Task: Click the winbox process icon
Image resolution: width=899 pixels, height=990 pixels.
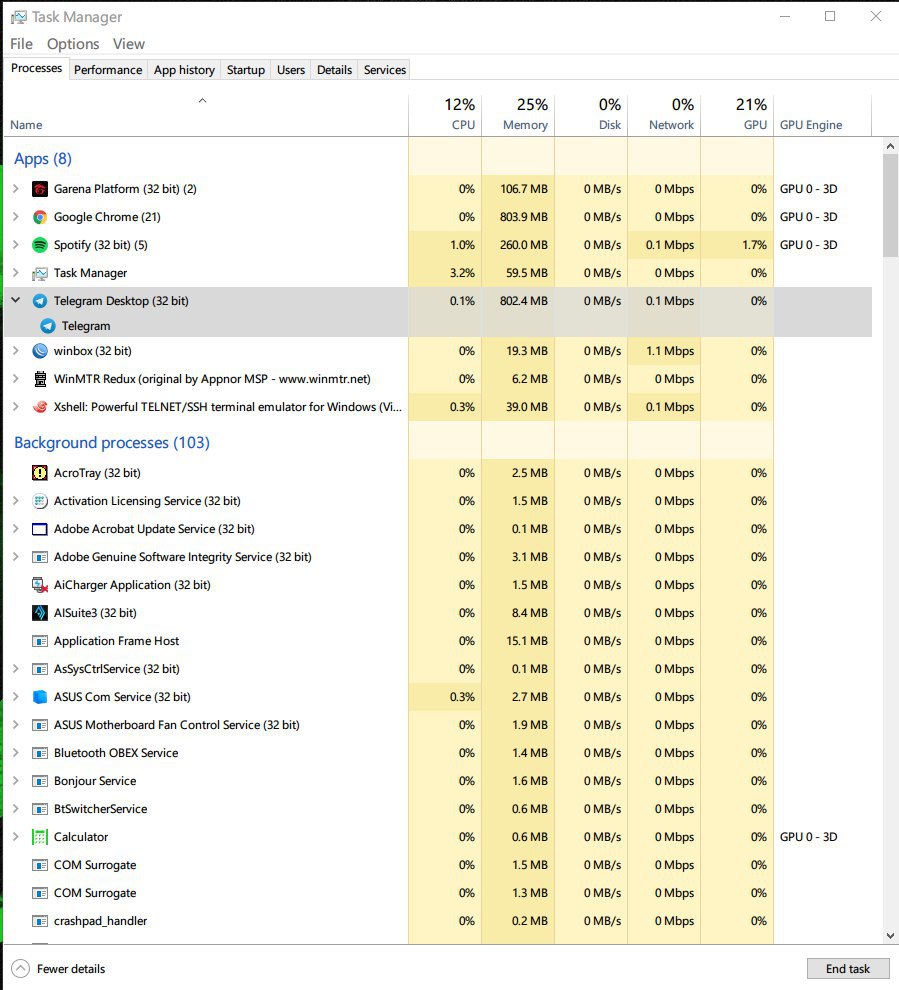Action: coord(40,351)
